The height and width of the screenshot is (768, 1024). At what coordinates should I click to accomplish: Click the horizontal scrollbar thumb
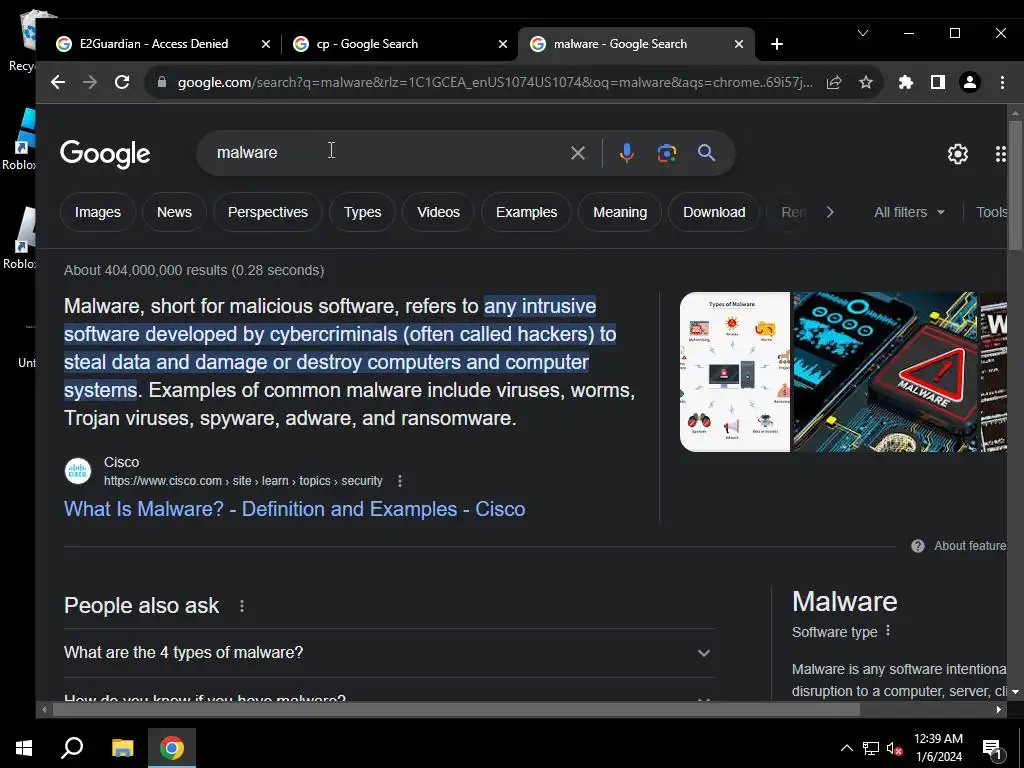coord(456,709)
